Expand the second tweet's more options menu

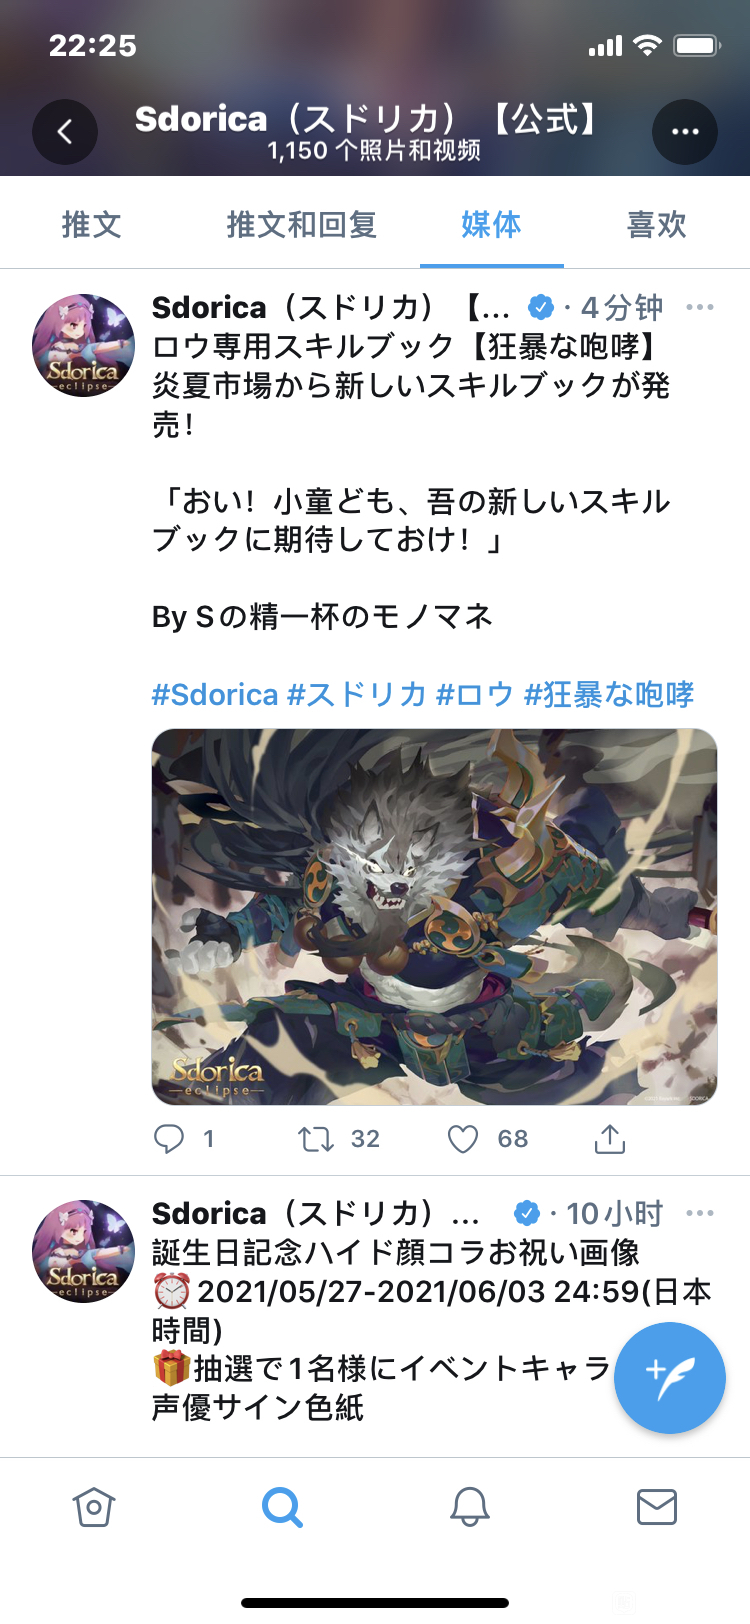tap(700, 1213)
